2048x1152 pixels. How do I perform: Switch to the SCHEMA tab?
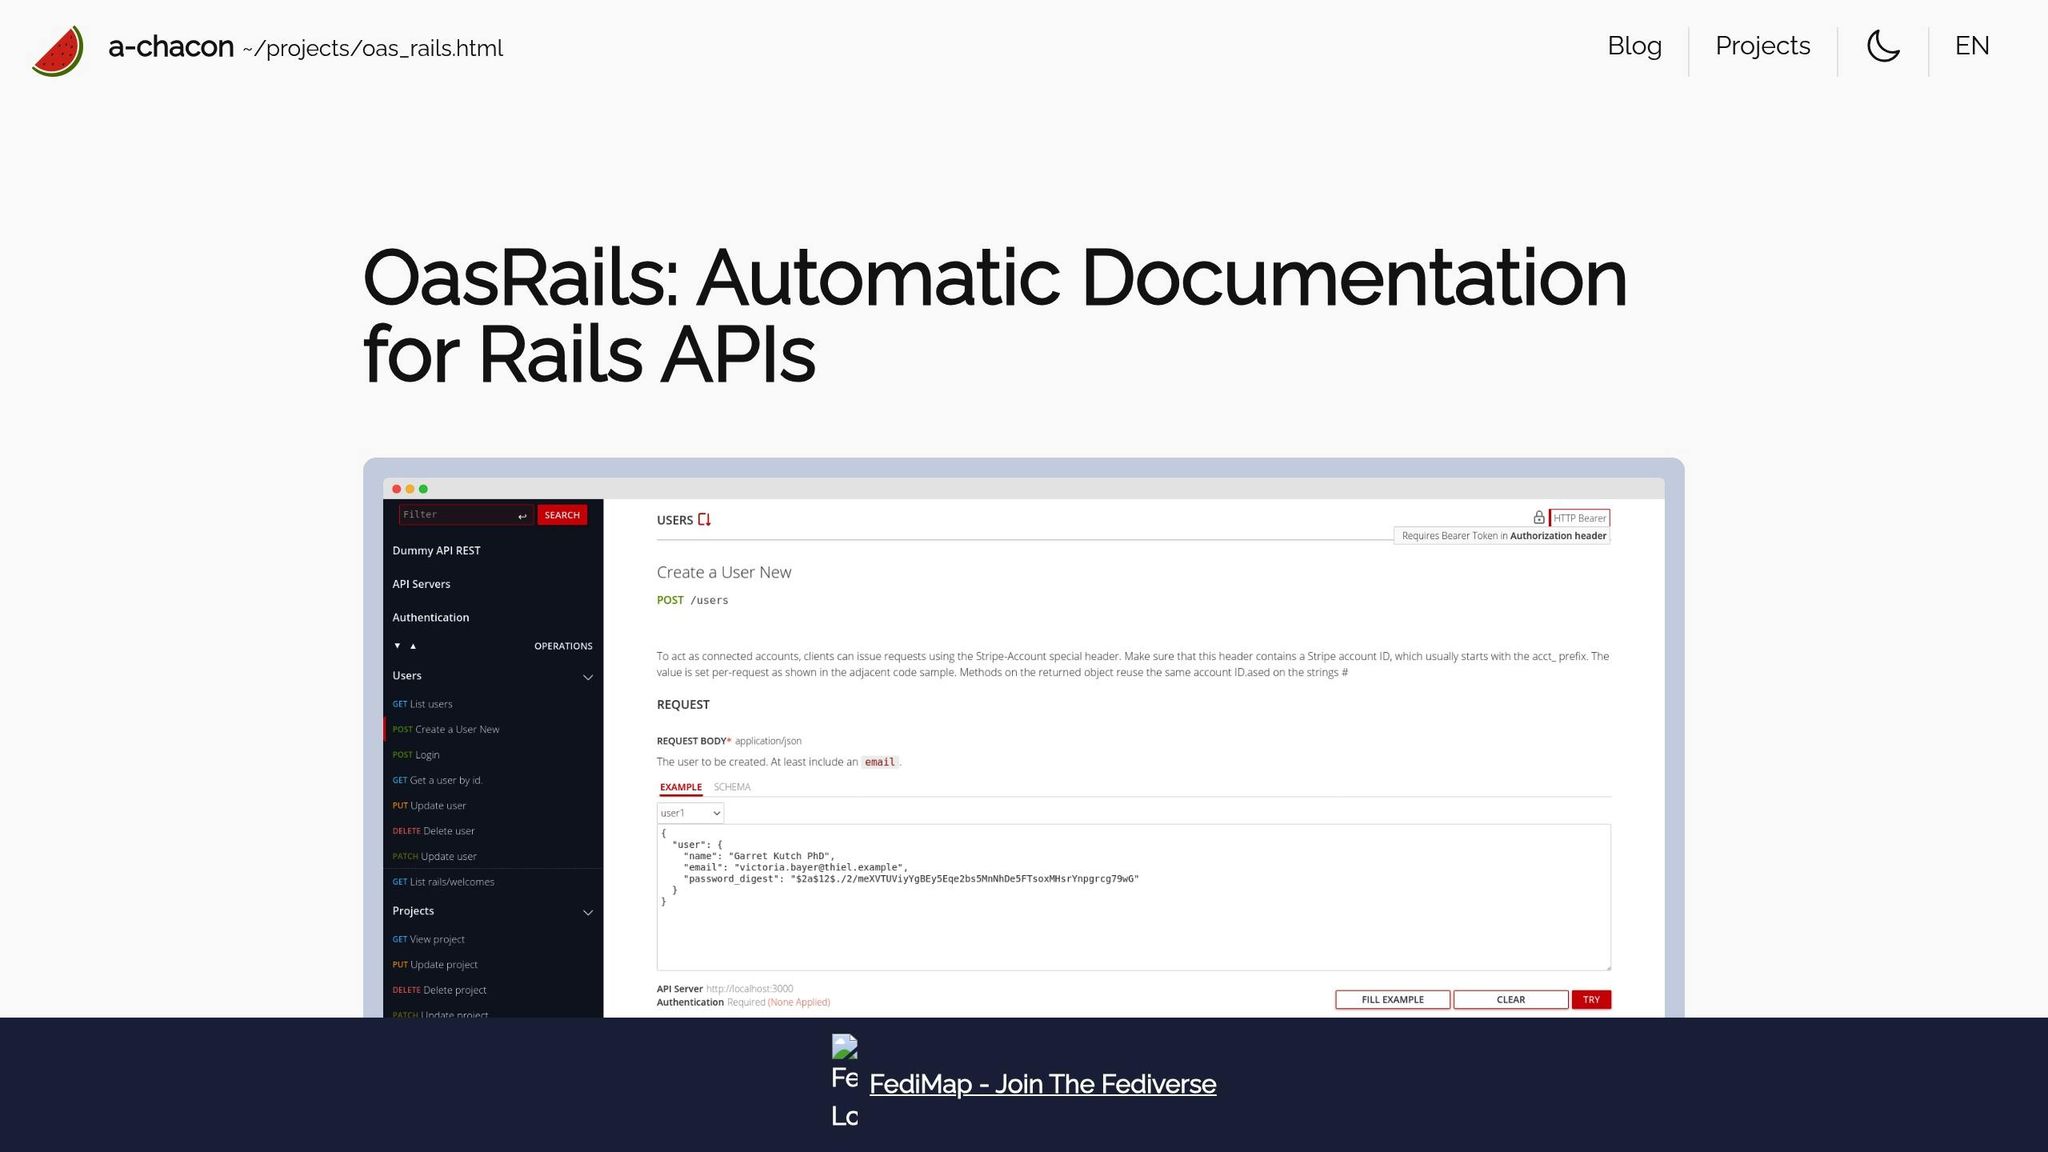(732, 787)
